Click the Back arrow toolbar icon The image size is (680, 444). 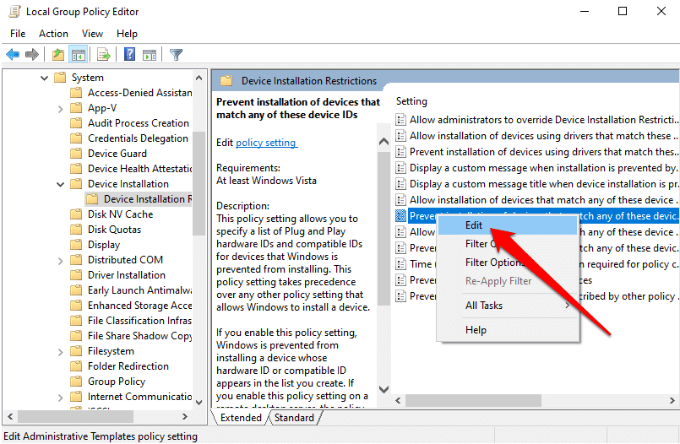coord(13,55)
